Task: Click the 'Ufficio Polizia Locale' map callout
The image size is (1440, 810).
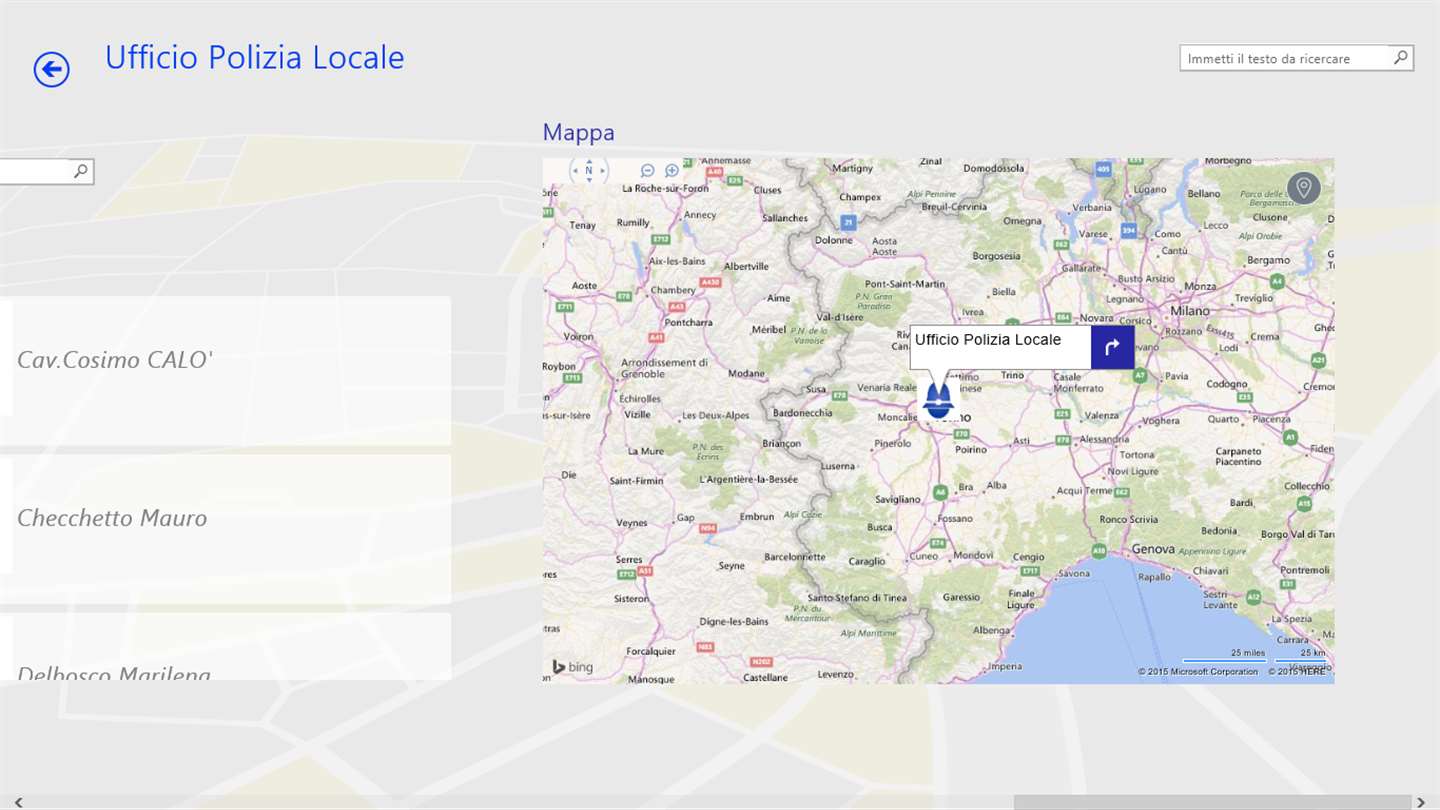Action: pos(999,347)
